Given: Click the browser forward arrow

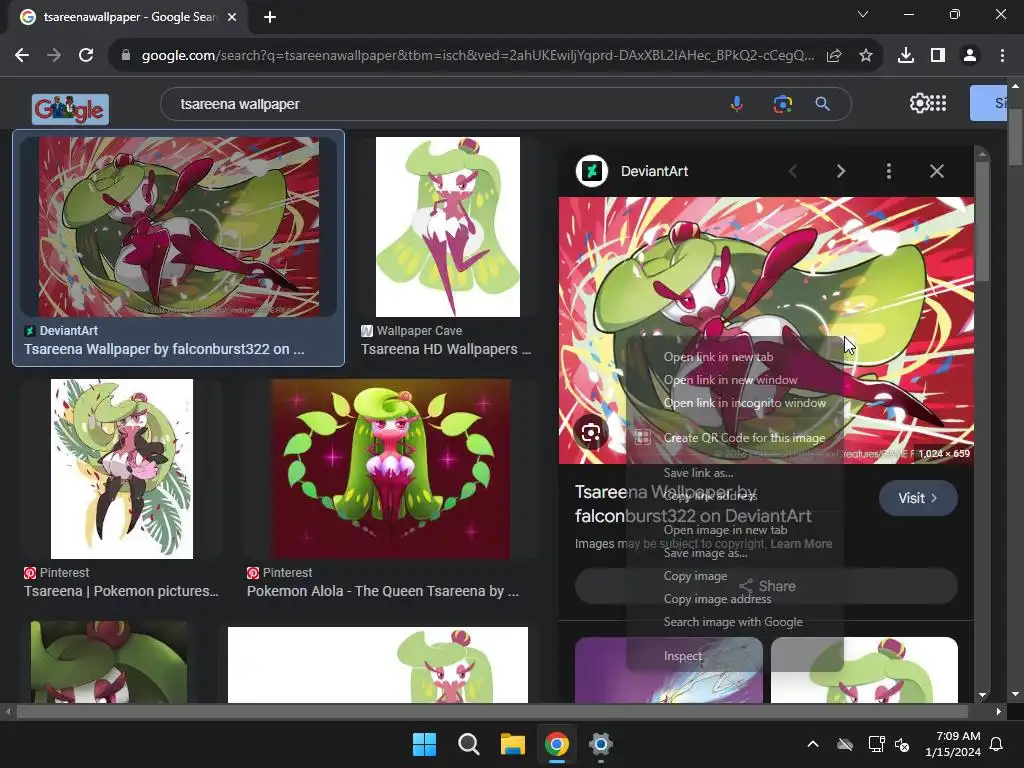Looking at the screenshot, I should [54, 56].
